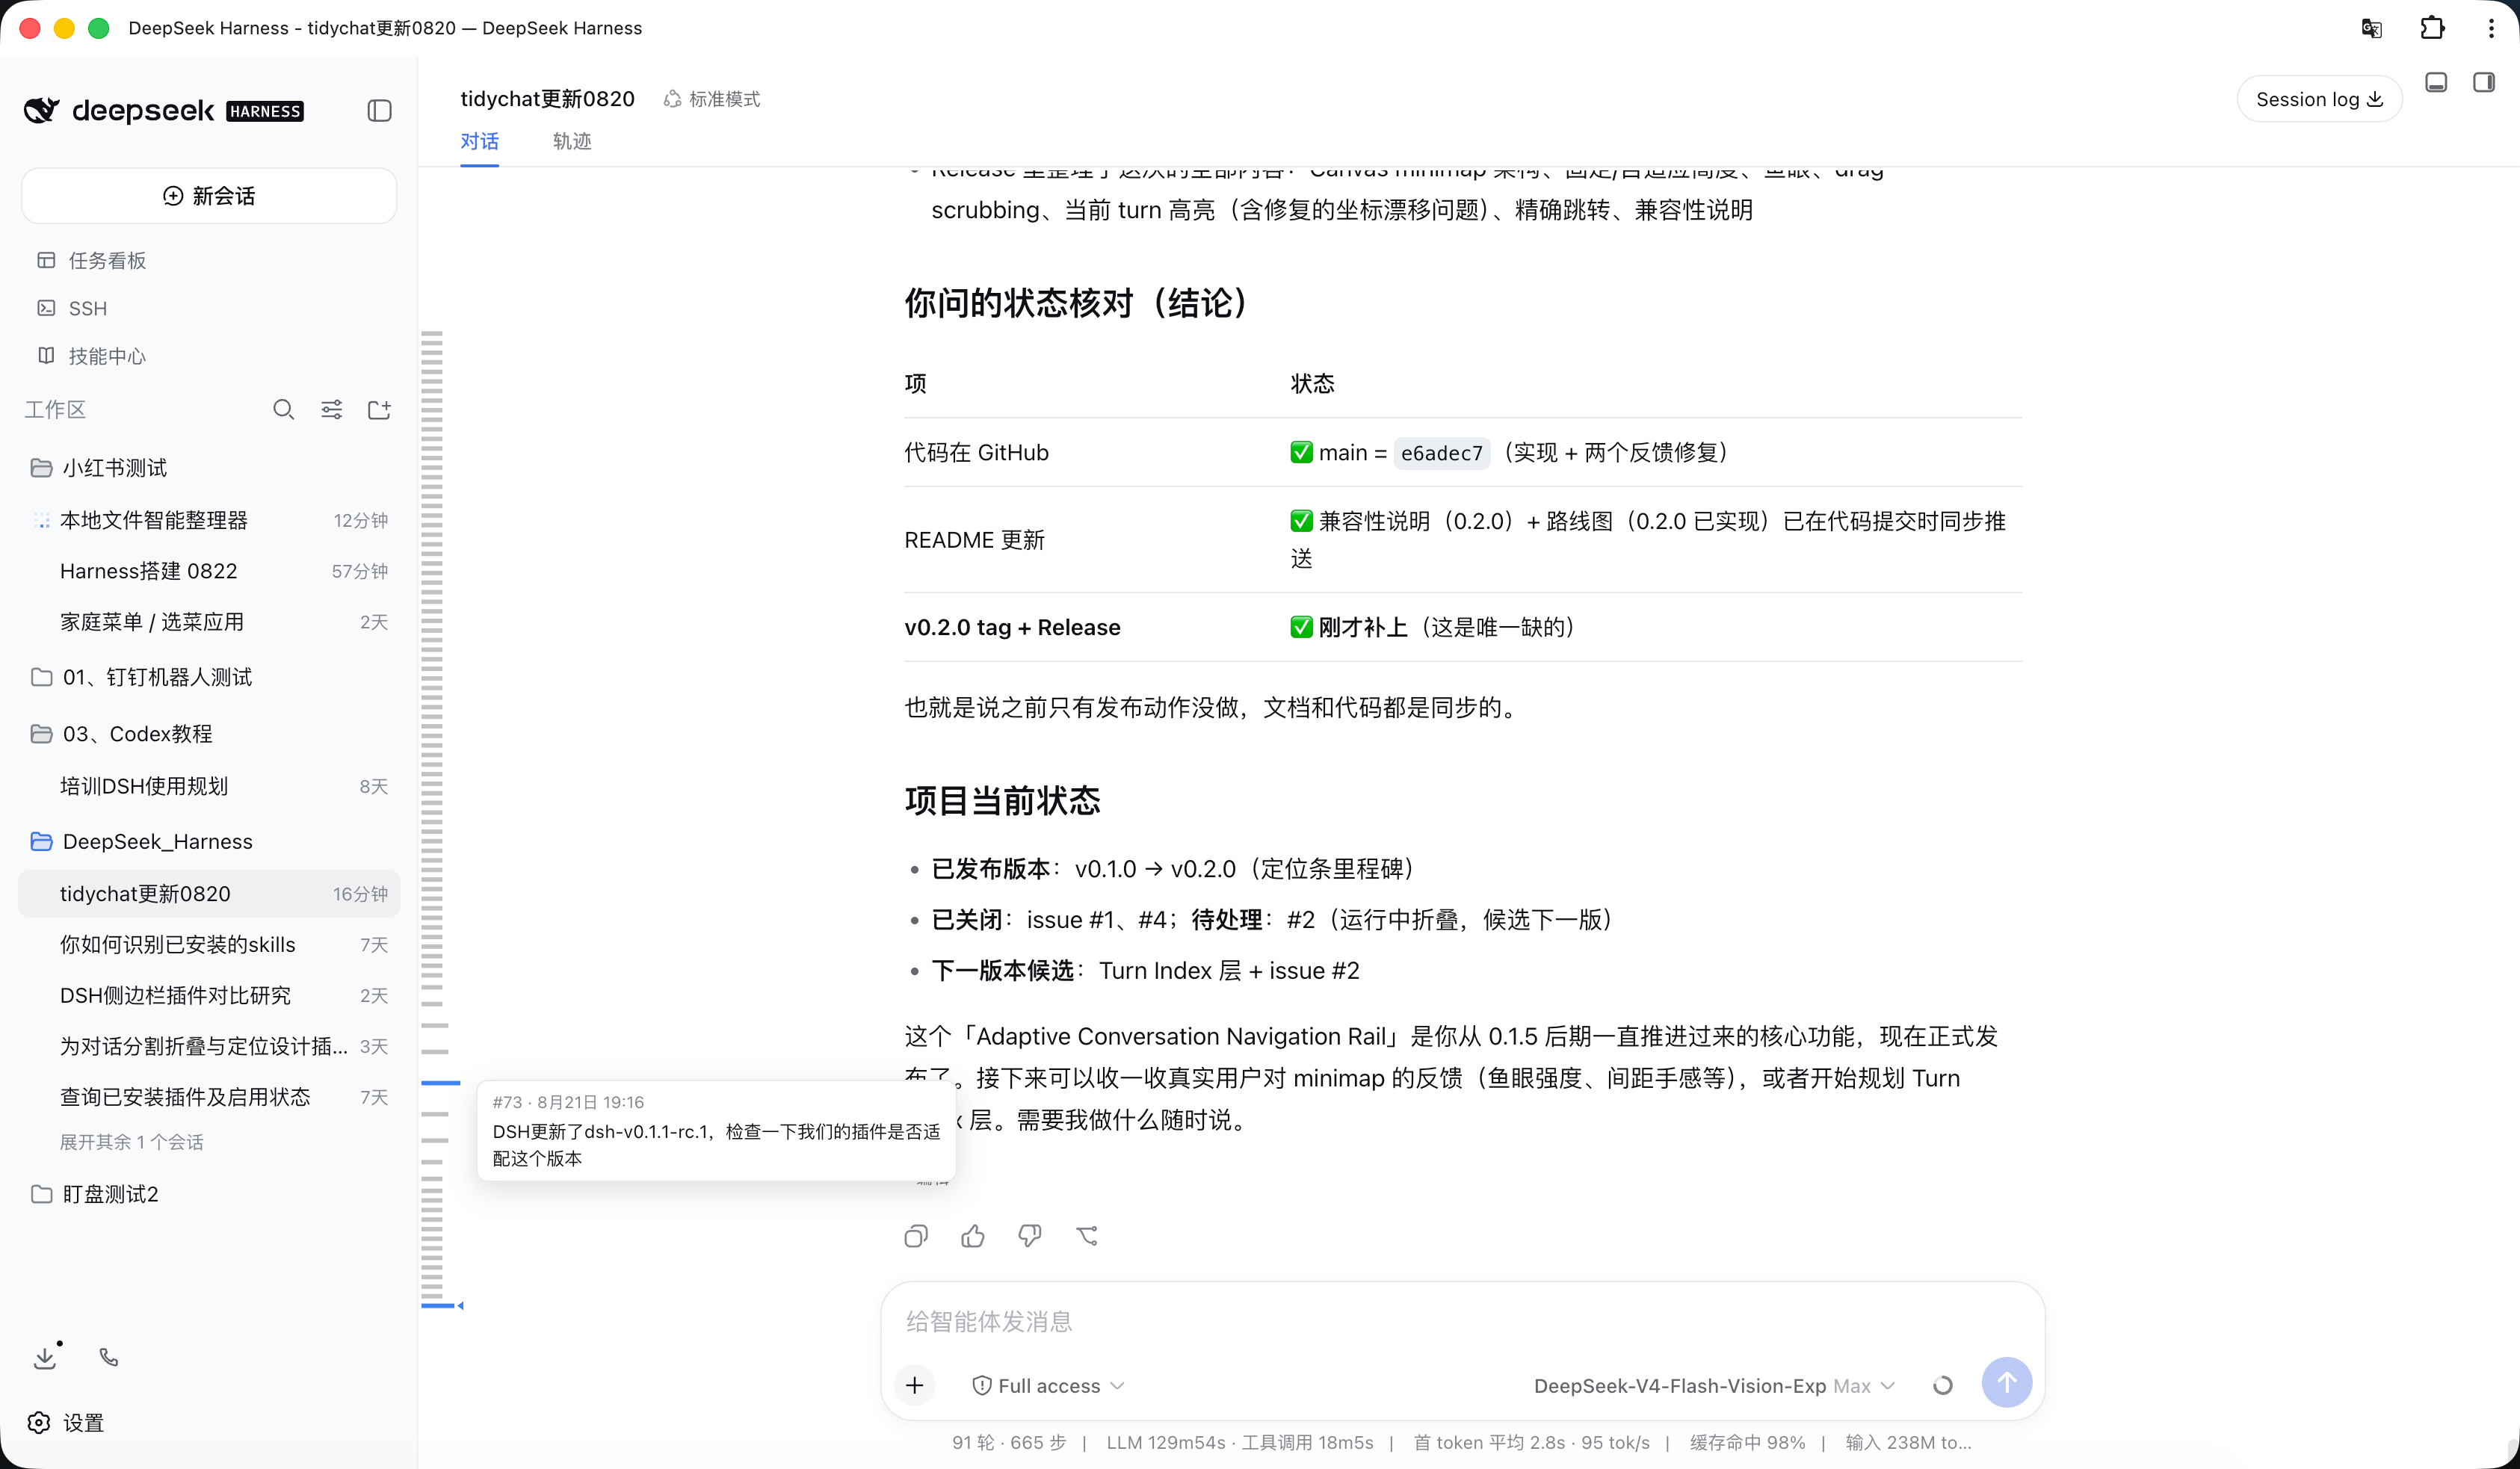
Task: Click the 91 轮 · 665 步 status entry
Action: (x=1009, y=1443)
